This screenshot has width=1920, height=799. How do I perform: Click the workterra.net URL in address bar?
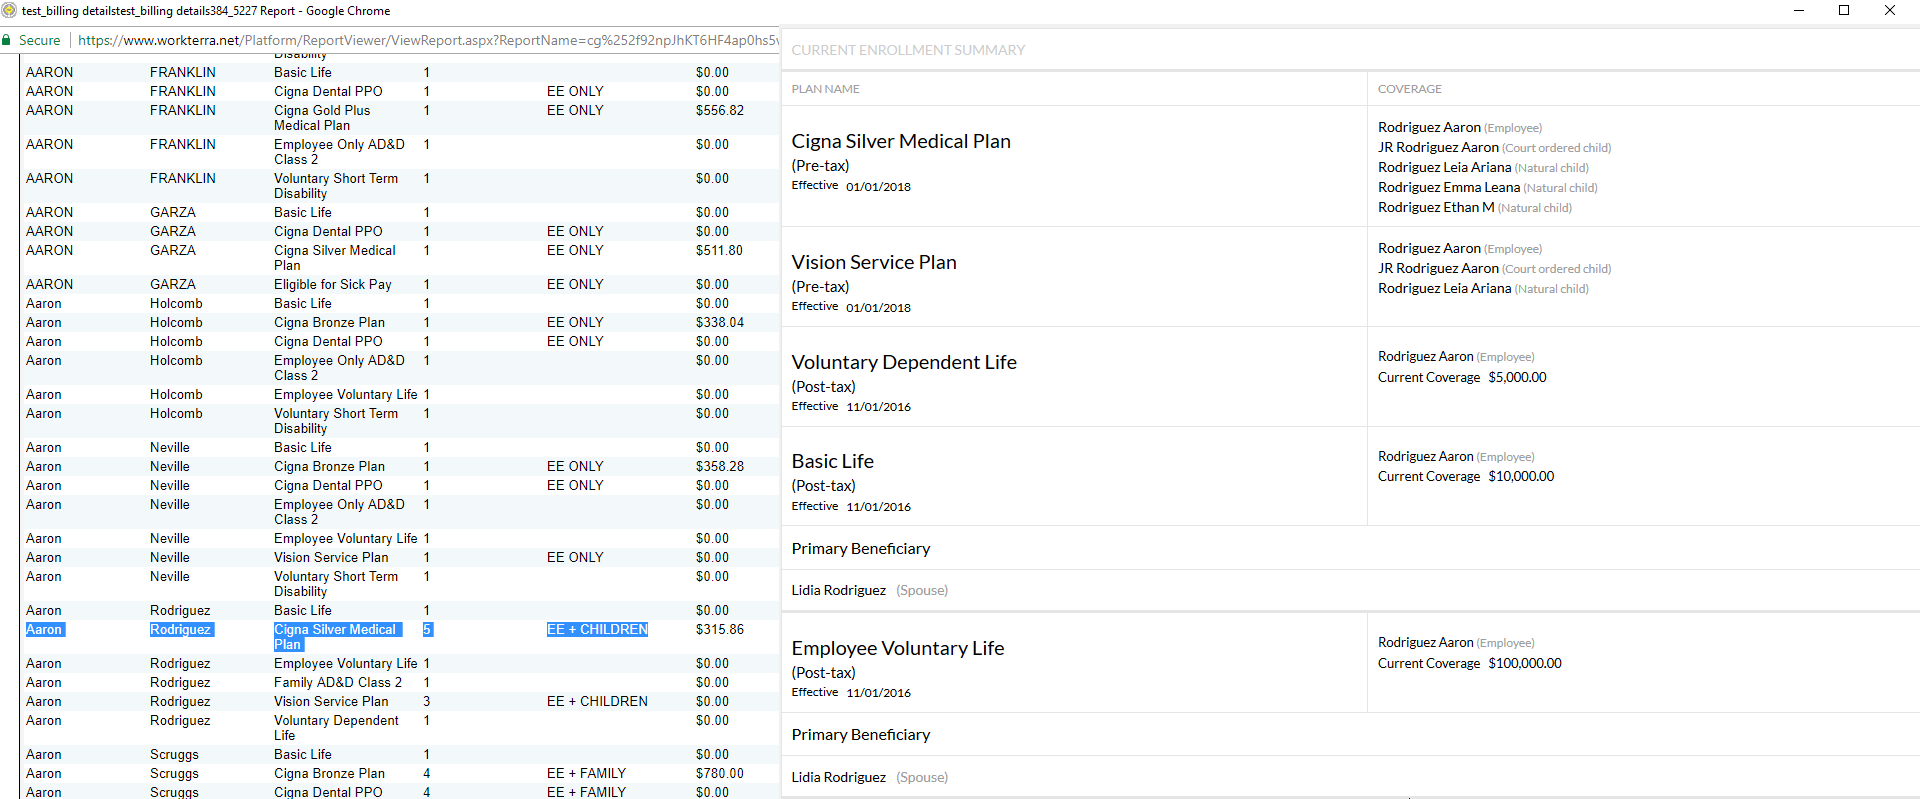tap(428, 40)
